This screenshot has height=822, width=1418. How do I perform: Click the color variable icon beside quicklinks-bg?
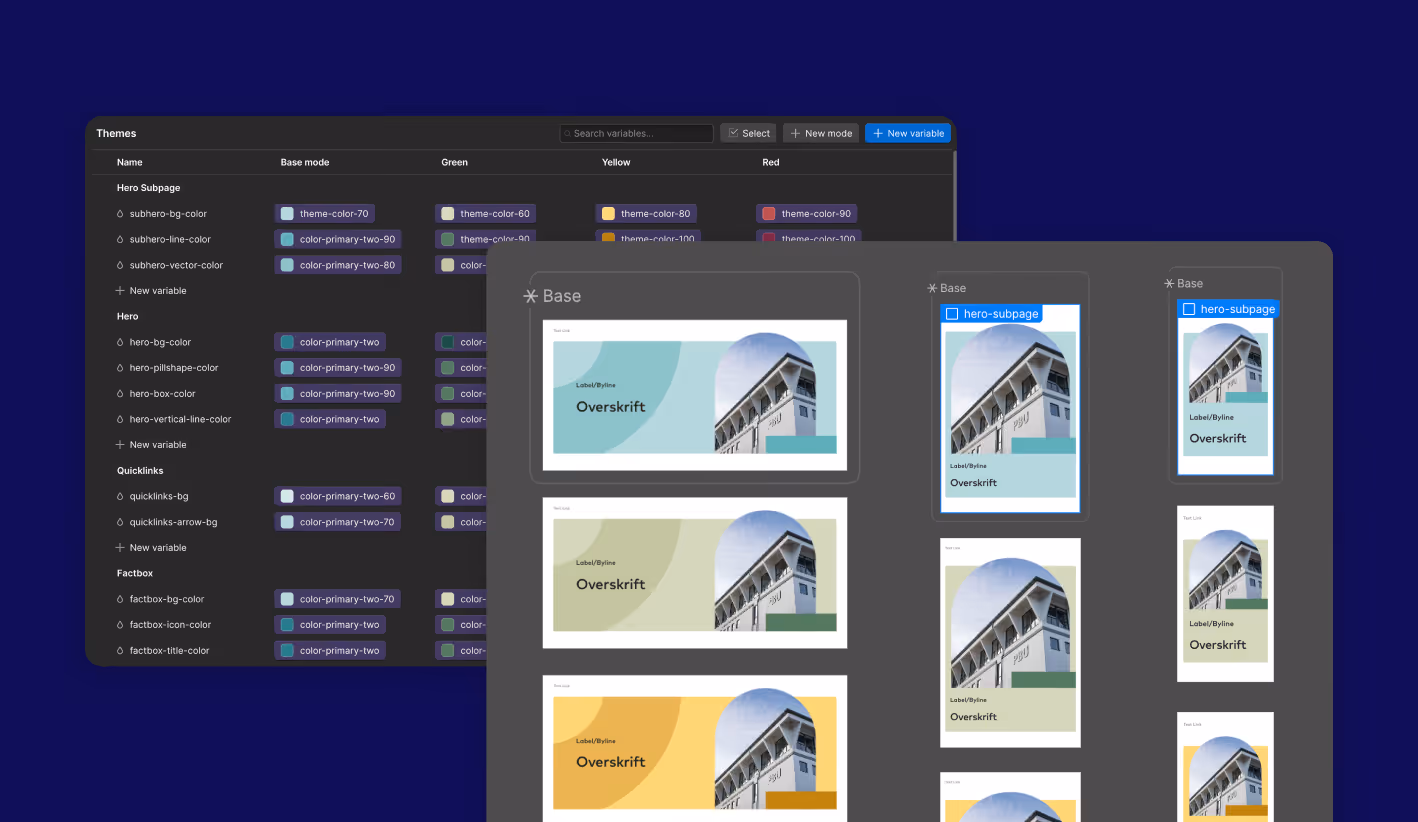(x=120, y=497)
